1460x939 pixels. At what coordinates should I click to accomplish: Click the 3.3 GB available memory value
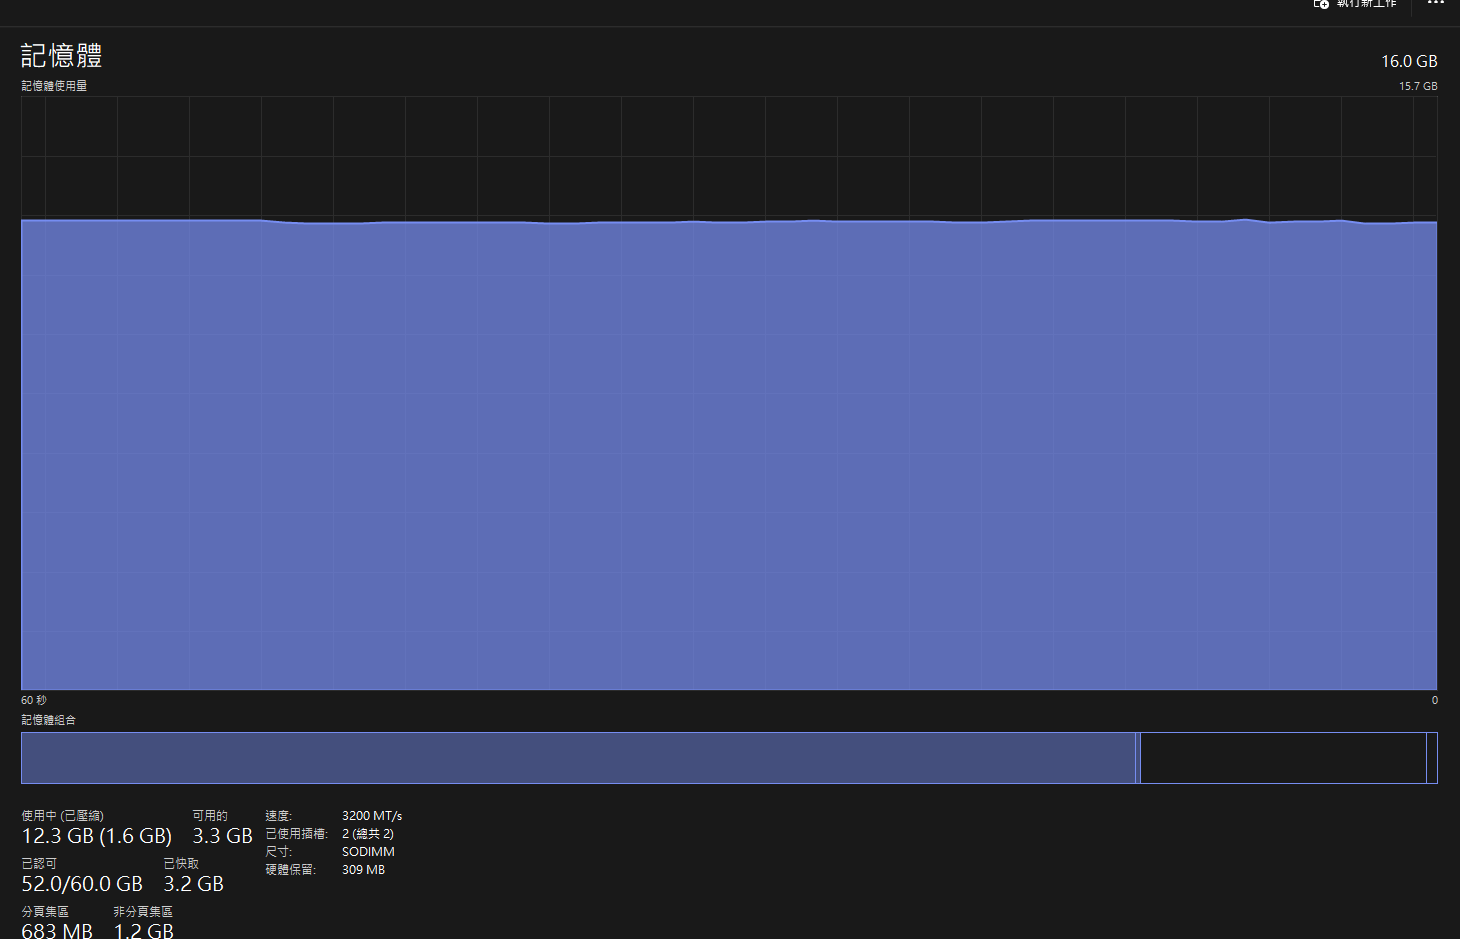point(222,836)
